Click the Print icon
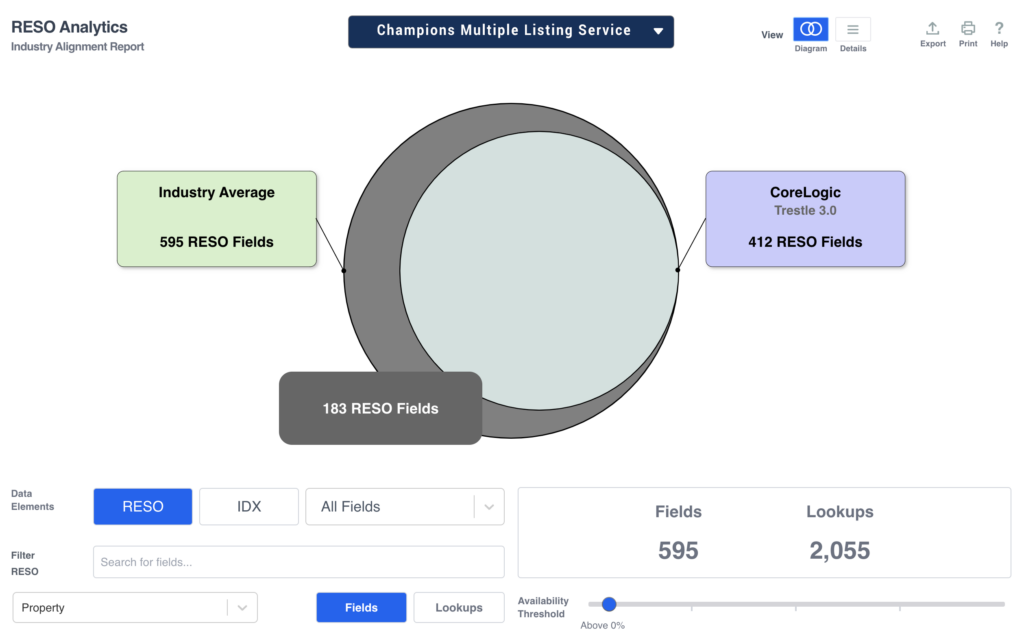This screenshot has width=1024, height=640. click(968, 29)
